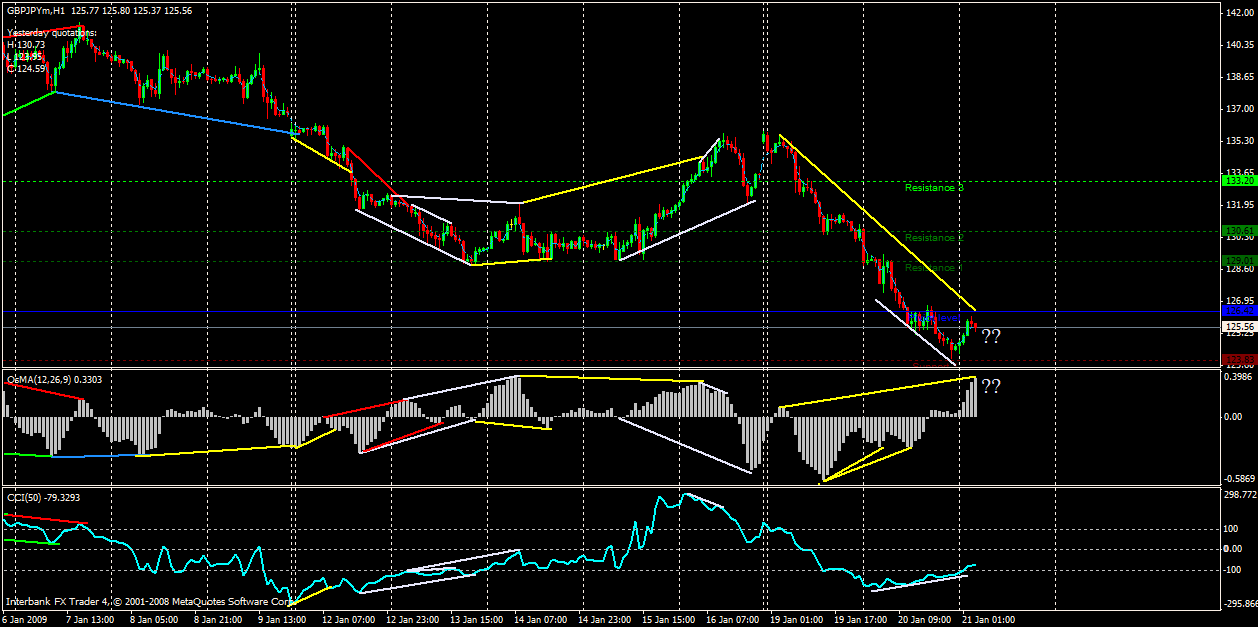Click the 19 Jan 01:00 time label
The height and width of the screenshot is (627, 1258).
795,619
